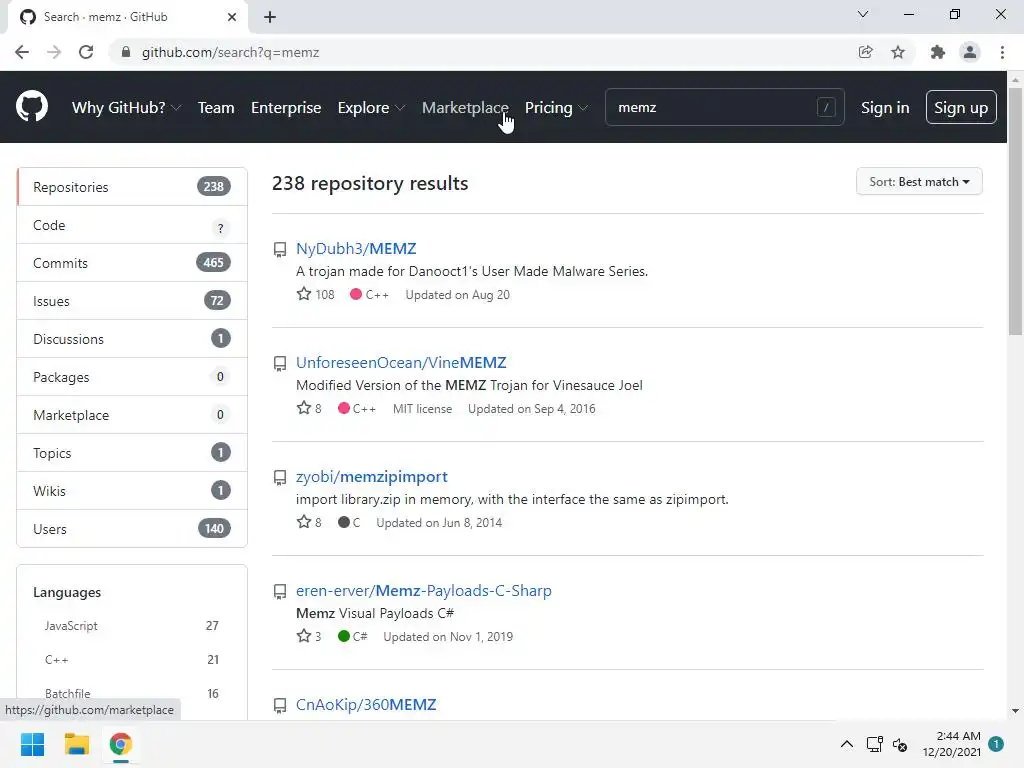Open the UnforeseenOcean/VineMEMZ repository link
The width and height of the screenshot is (1024, 768).
[401, 362]
